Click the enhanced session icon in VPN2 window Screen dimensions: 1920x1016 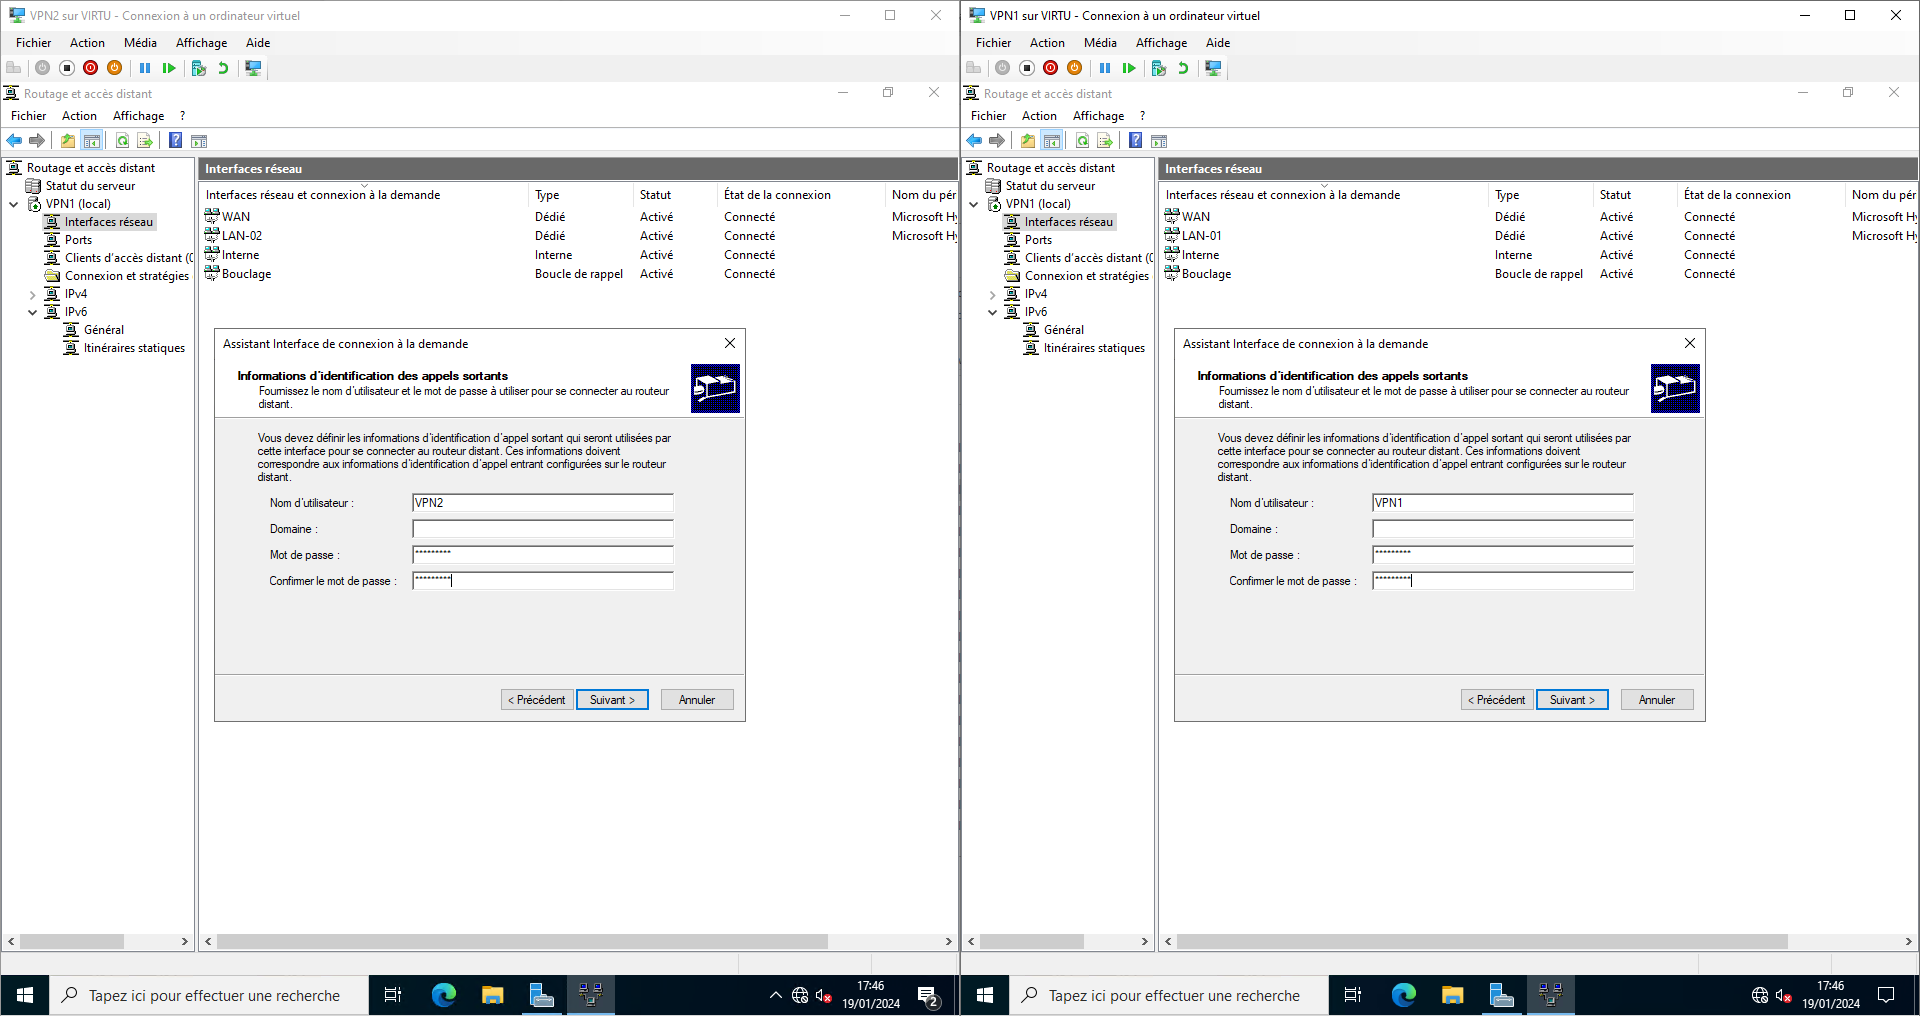click(x=253, y=68)
